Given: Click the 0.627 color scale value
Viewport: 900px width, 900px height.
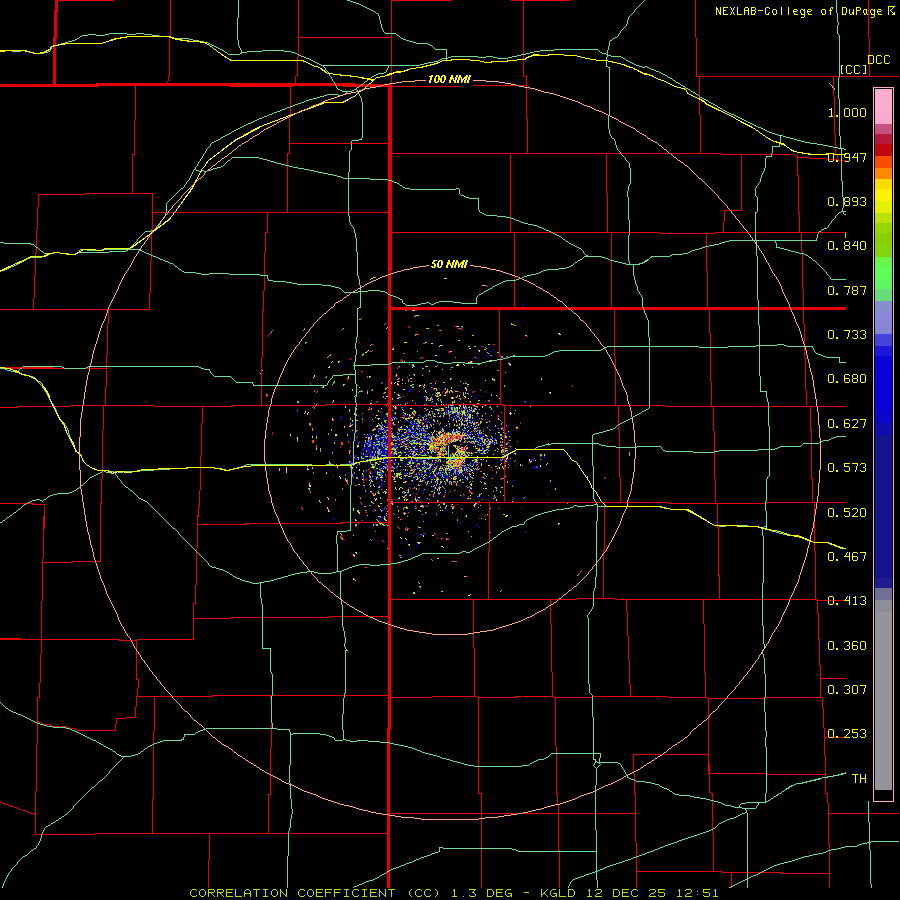Looking at the screenshot, I should coord(847,424).
